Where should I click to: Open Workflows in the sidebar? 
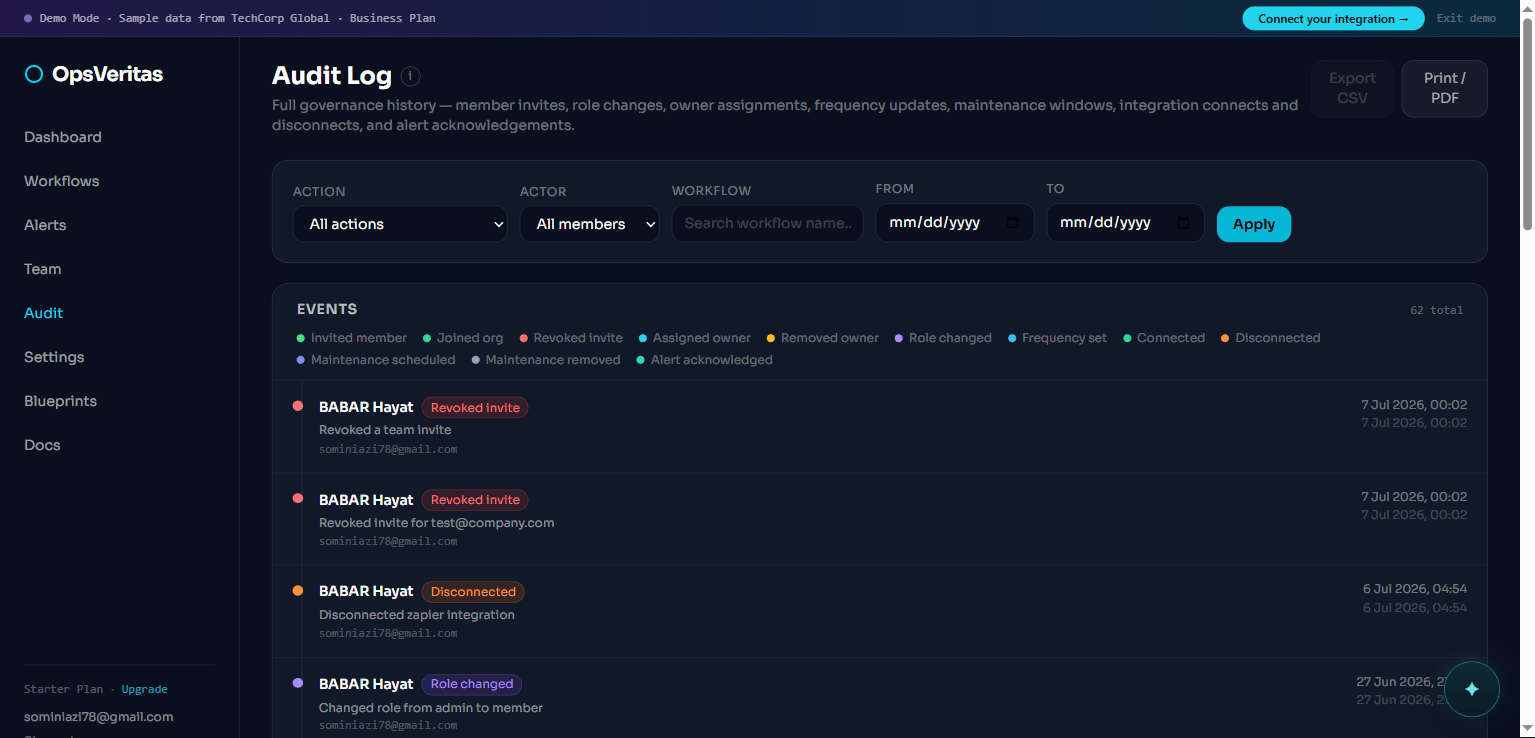point(62,181)
